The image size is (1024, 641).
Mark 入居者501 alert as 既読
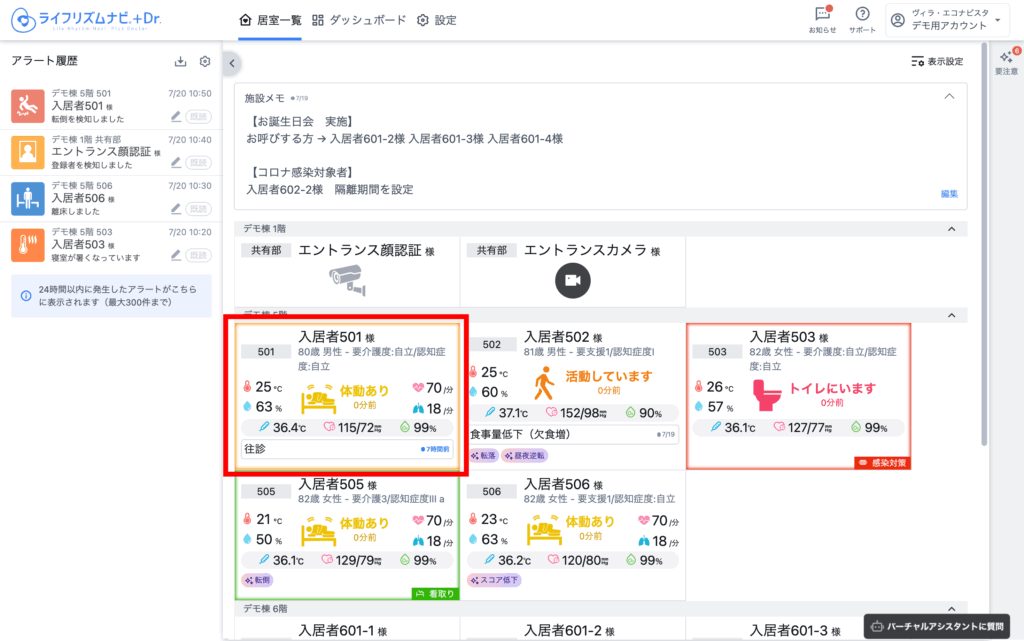click(198, 115)
